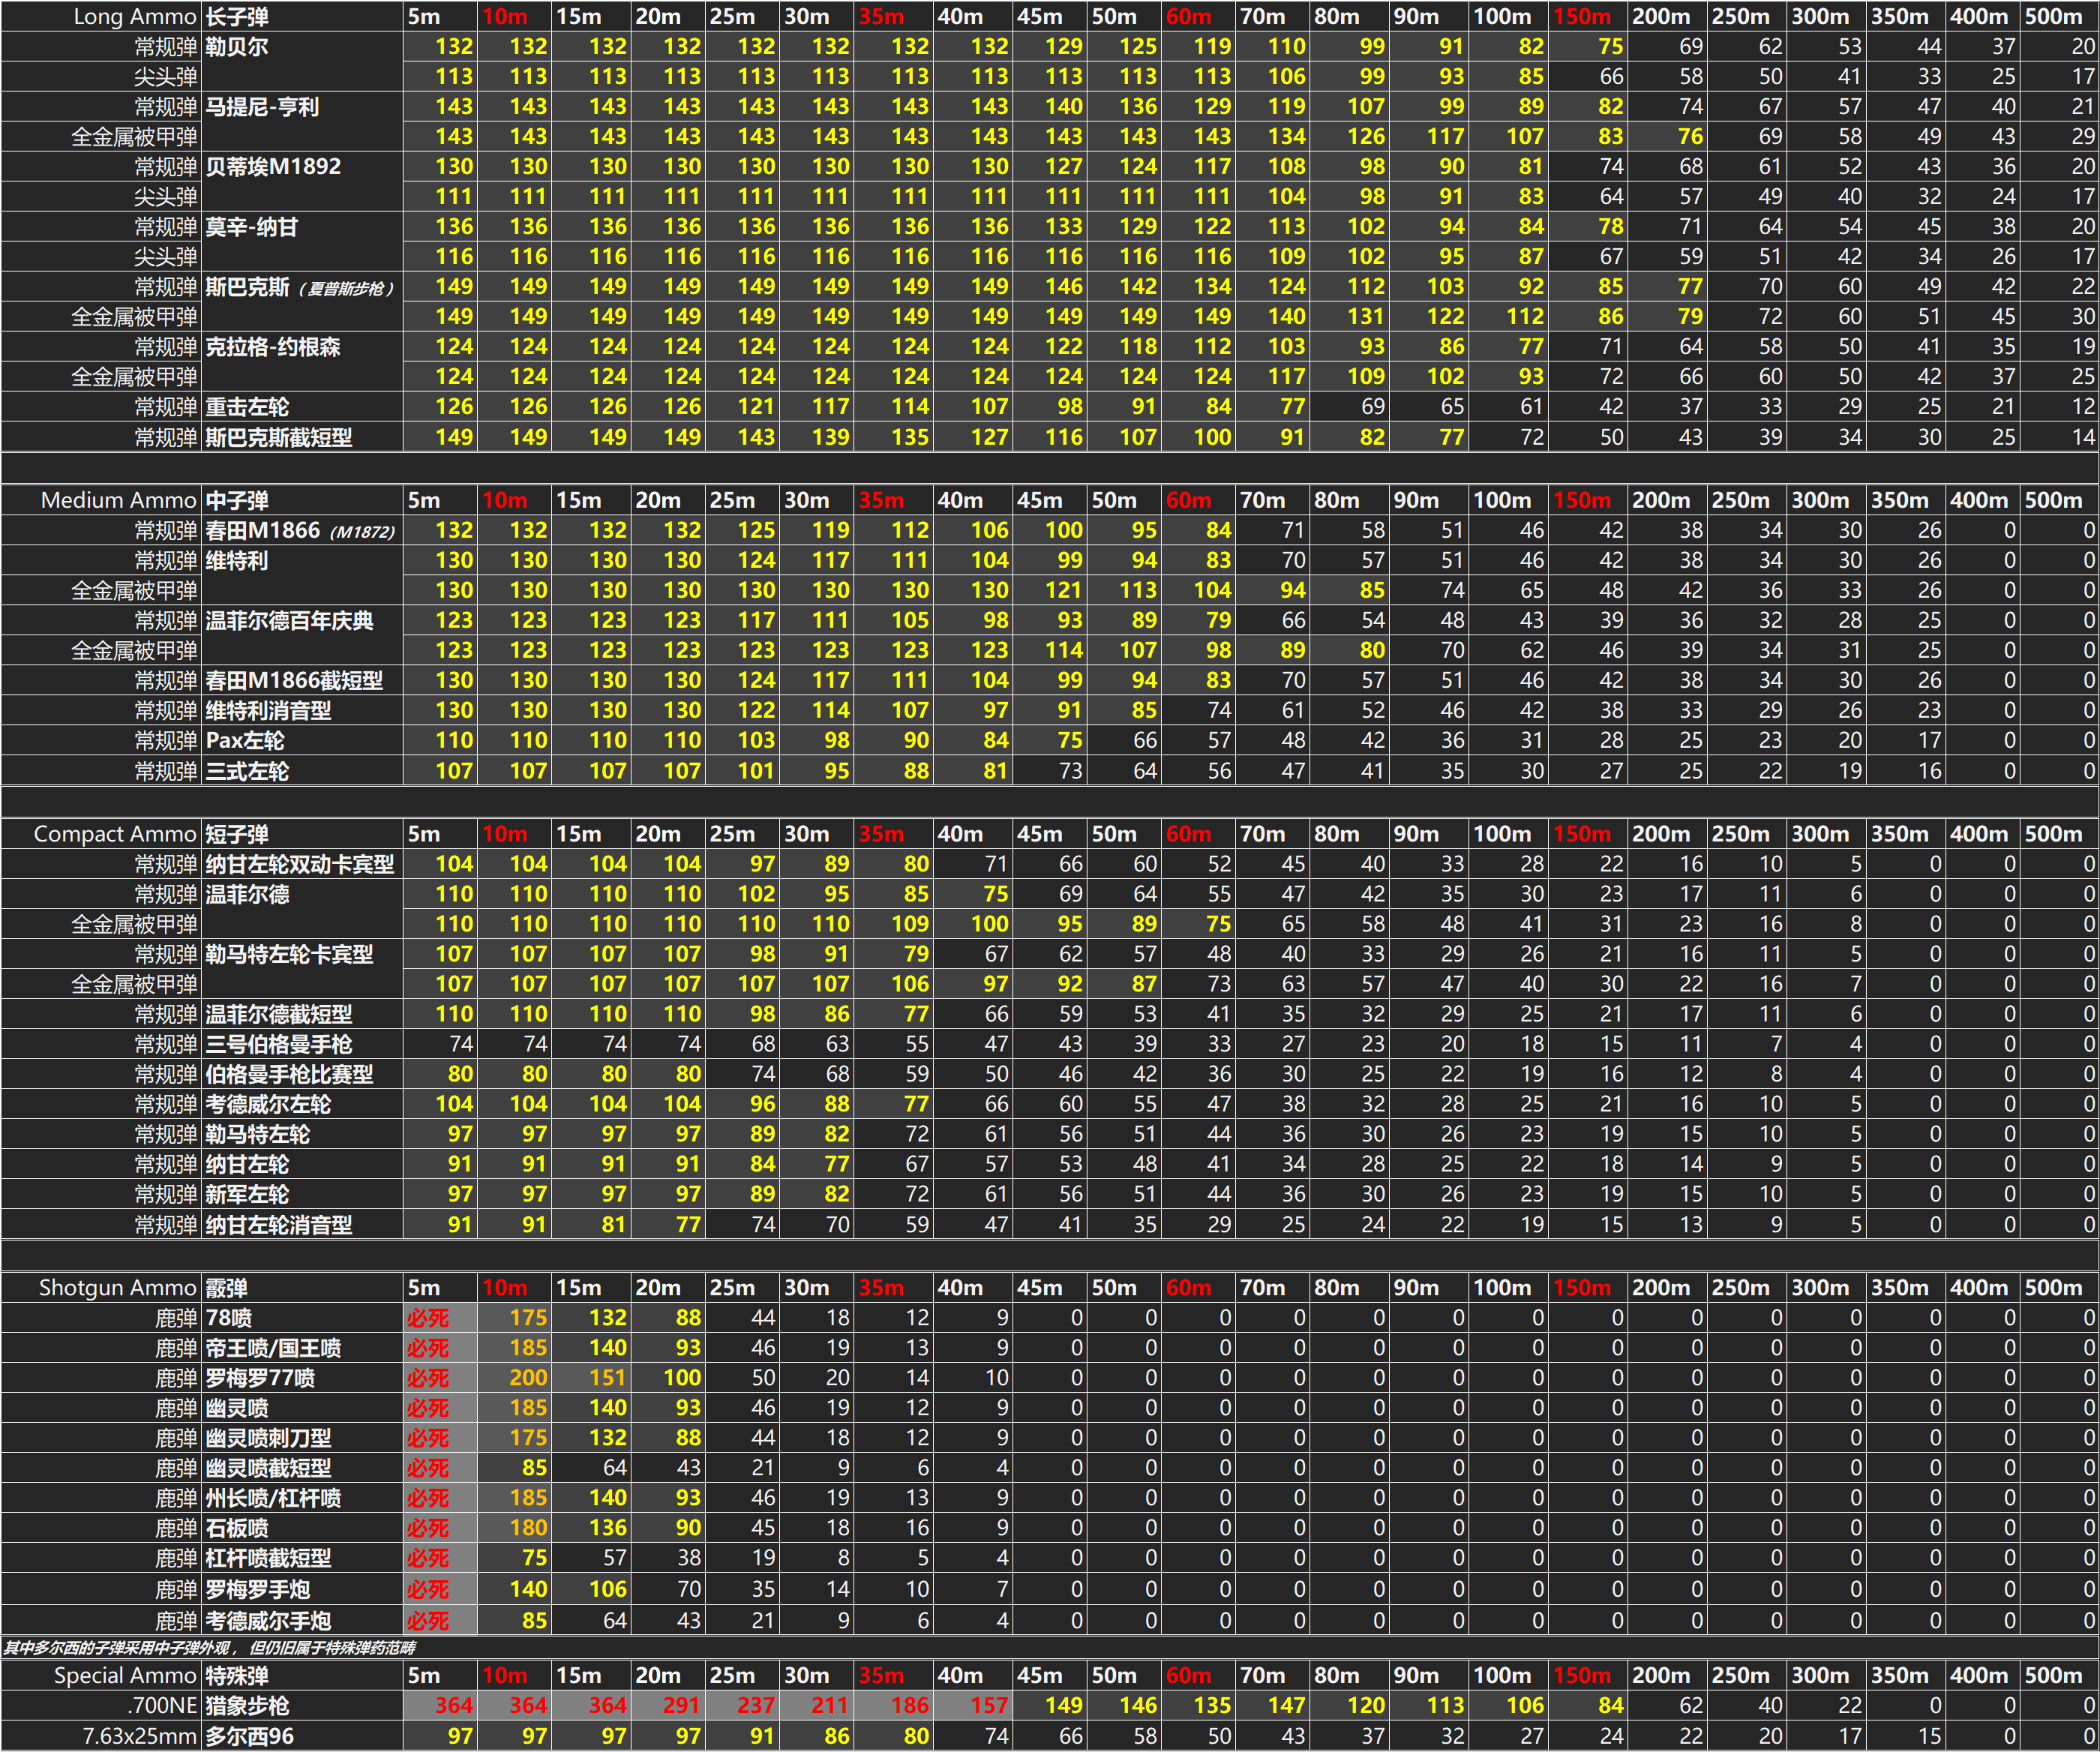Viewport: 2100px width, 1752px height.
Task: Click the 新军左轮 weapon name cell
Action: [x=302, y=1194]
